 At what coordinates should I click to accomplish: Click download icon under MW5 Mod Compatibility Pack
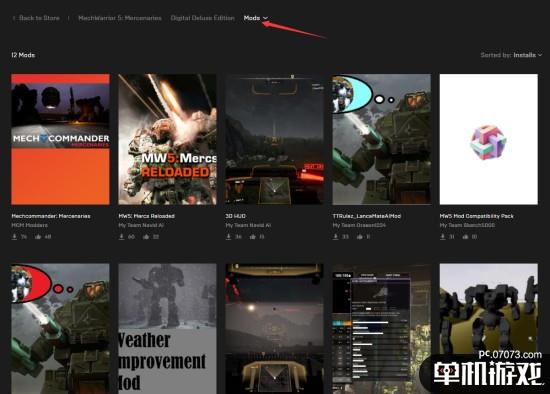point(443,237)
